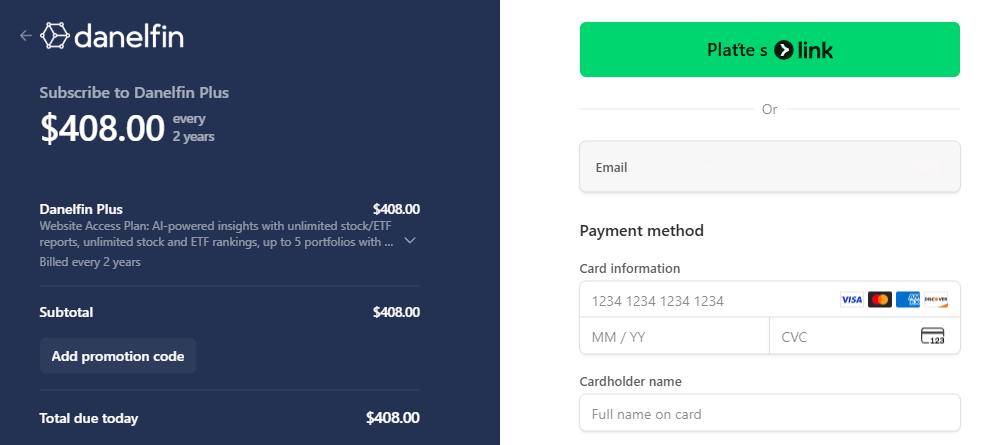Click the Subtotal row label

tap(66, 312)
